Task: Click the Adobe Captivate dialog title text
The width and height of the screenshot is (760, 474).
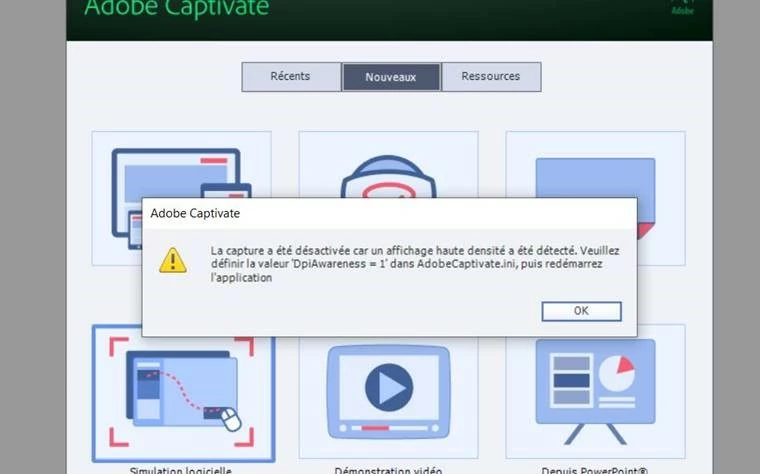Action: click(195, 213)
